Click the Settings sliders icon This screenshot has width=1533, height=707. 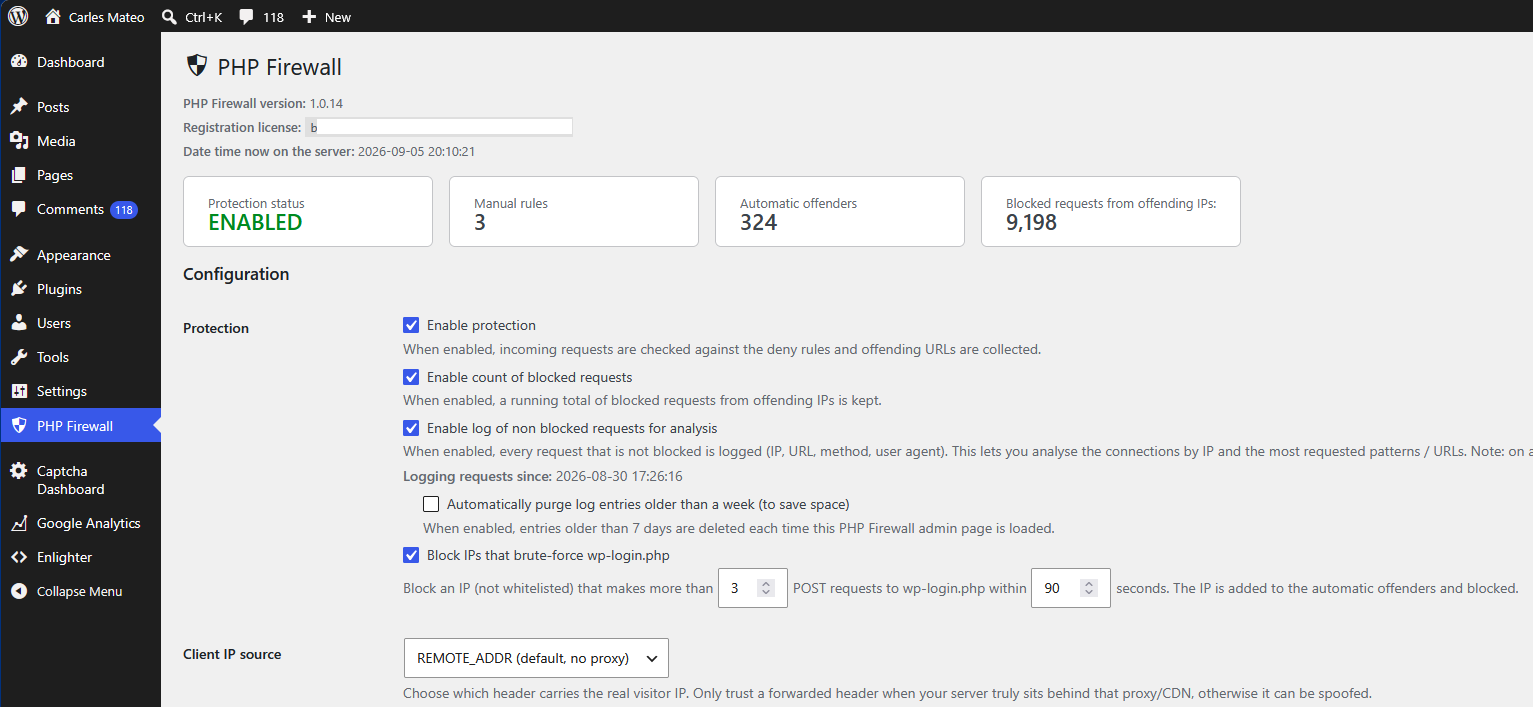[19, 391]
